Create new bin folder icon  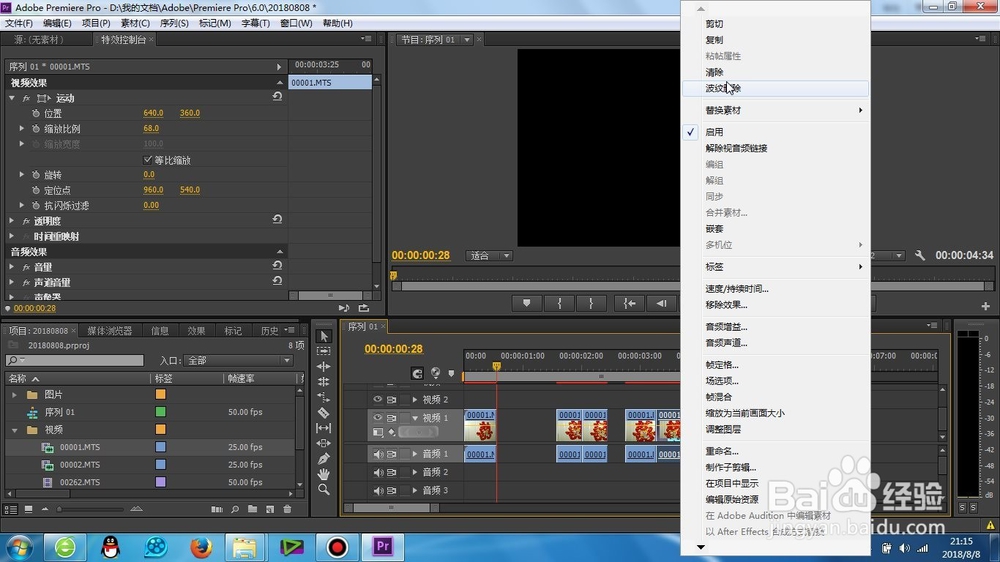[253, 509]
